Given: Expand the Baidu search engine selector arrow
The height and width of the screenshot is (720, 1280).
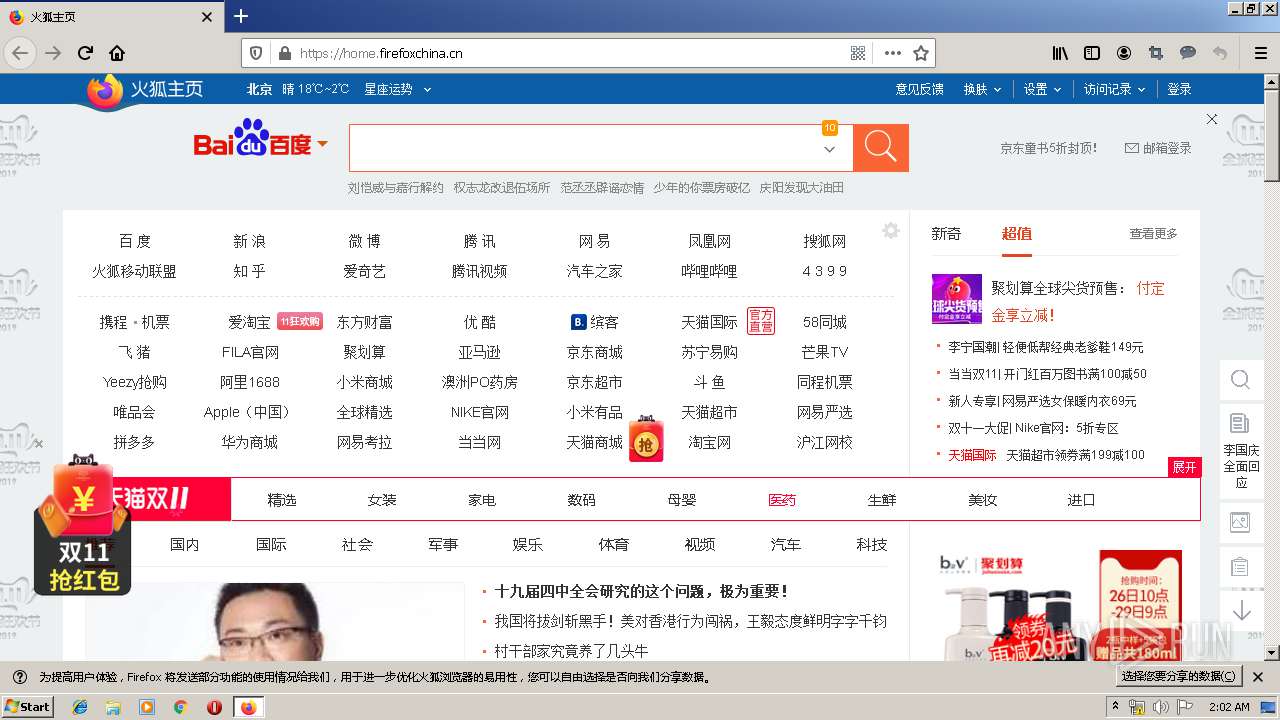Looking at the screenshot, I should tap(322, 145).
